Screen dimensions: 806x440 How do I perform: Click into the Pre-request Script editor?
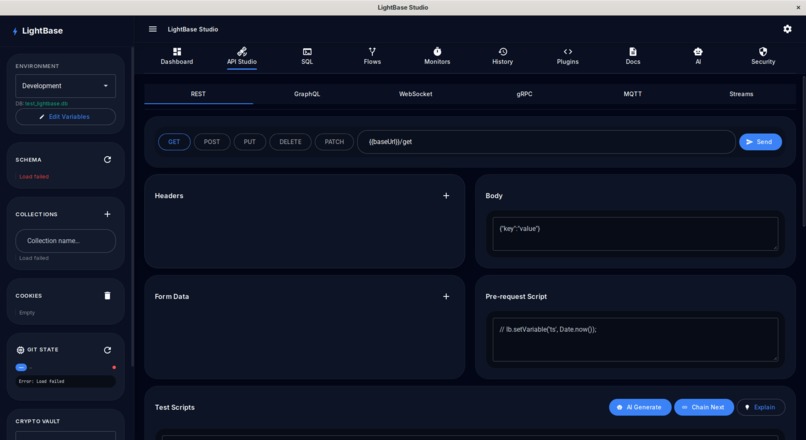(635, 339)
